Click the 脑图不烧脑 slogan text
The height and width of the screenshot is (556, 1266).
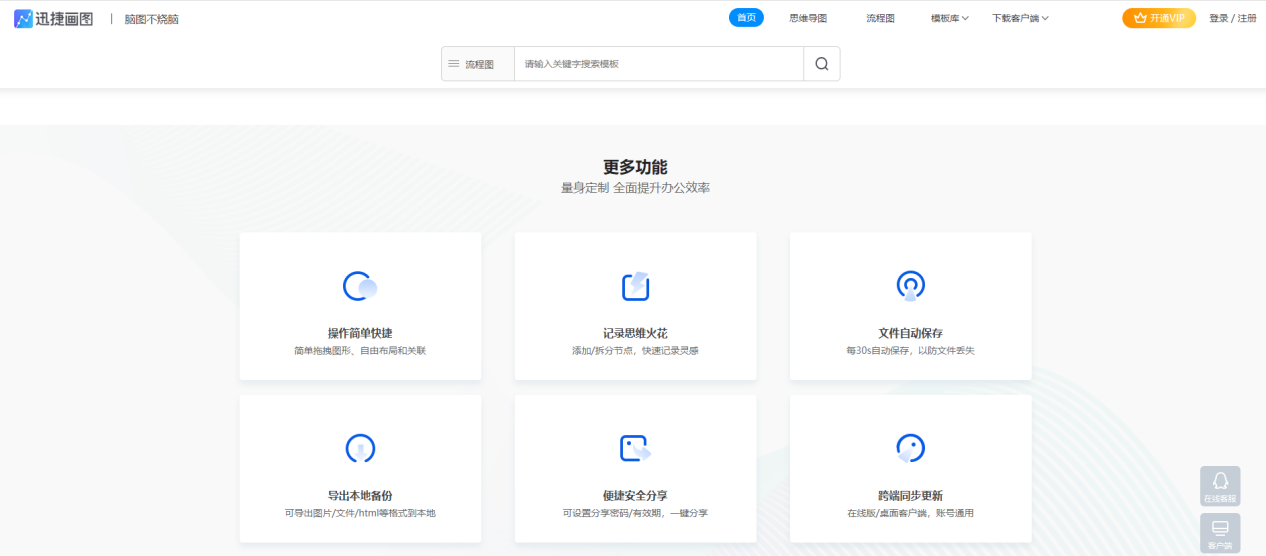[152, 19]
